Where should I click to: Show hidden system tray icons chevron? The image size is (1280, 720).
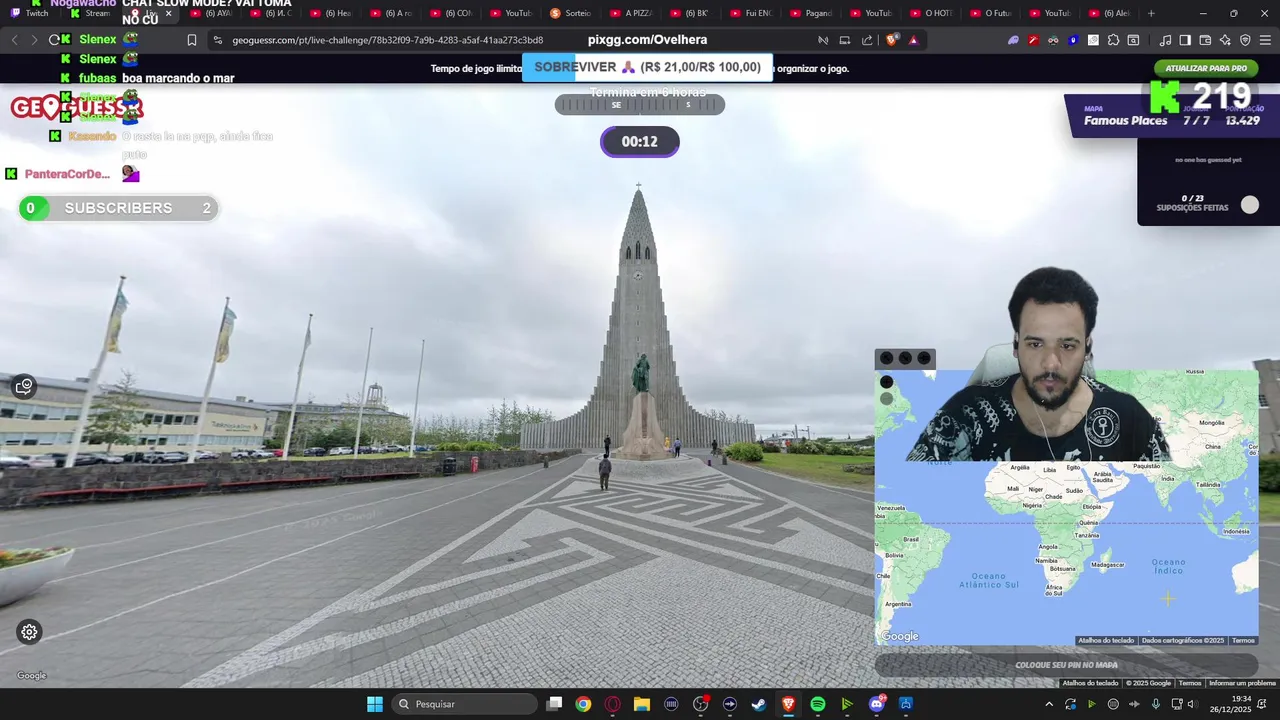(1049, 704)
